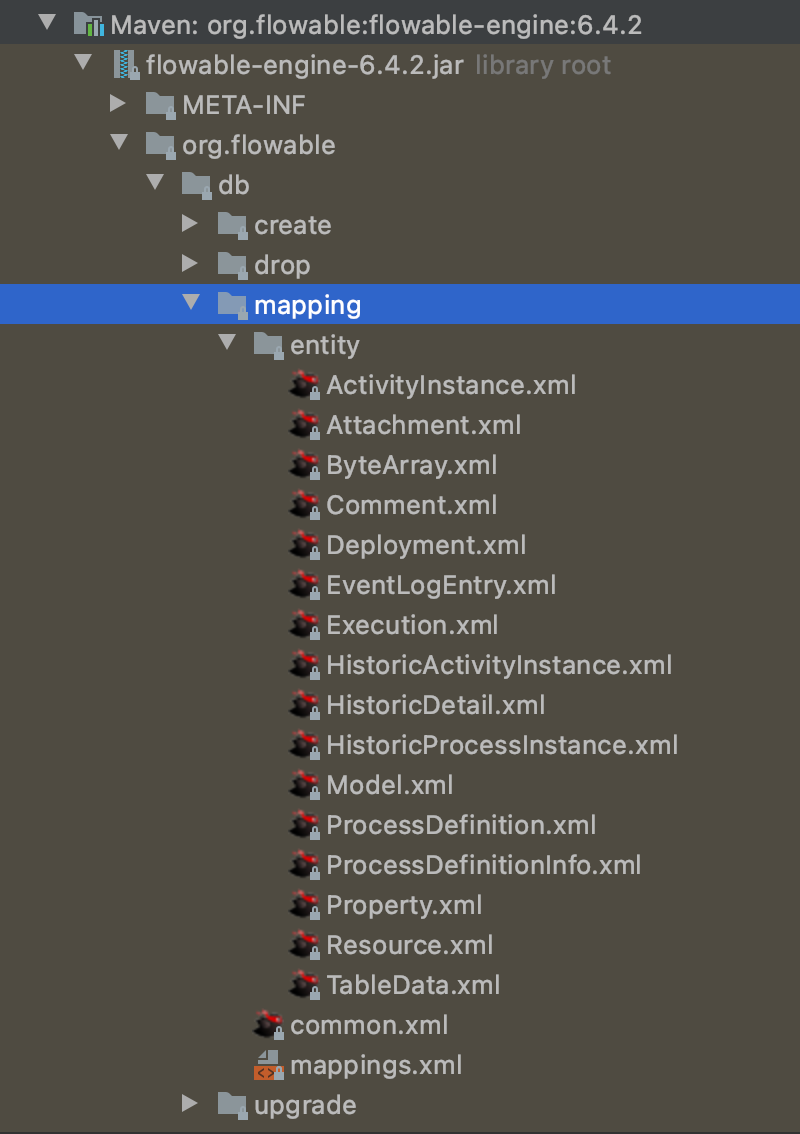Image resolution: width=800 pixels, height=1134 pixels.
Task: Select ByteArray.xml file
Action: pyautogui.click(x=412, y=466)
